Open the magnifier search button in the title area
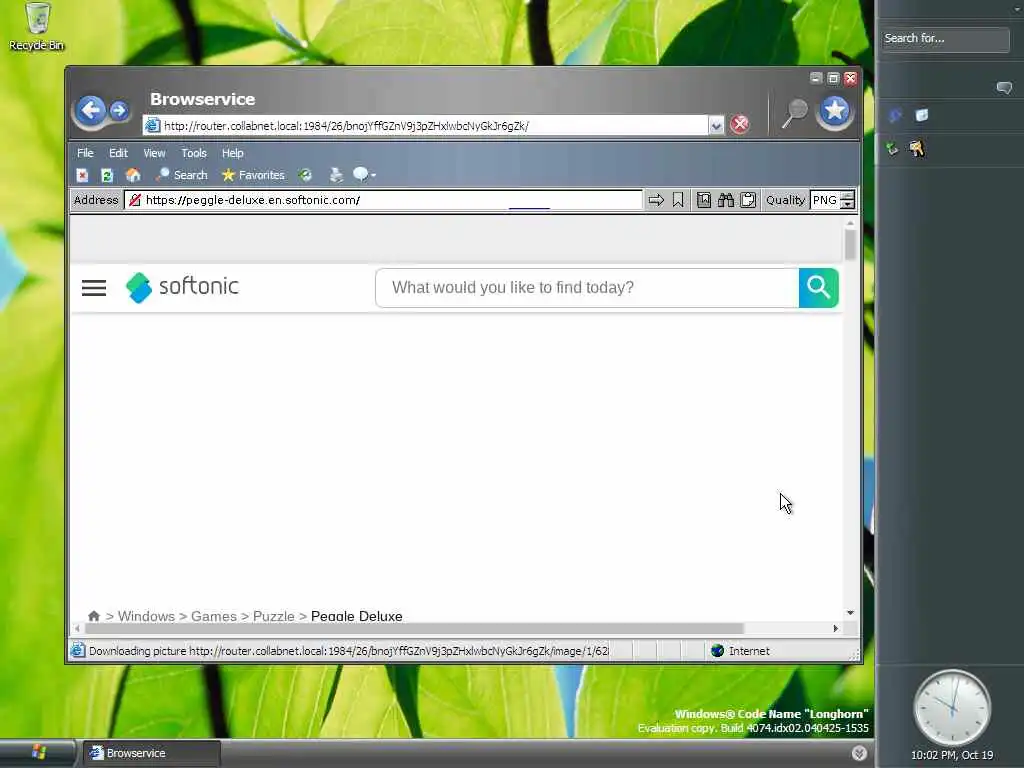This screenshot has height=768, width=1024. (x=794, y=113)
